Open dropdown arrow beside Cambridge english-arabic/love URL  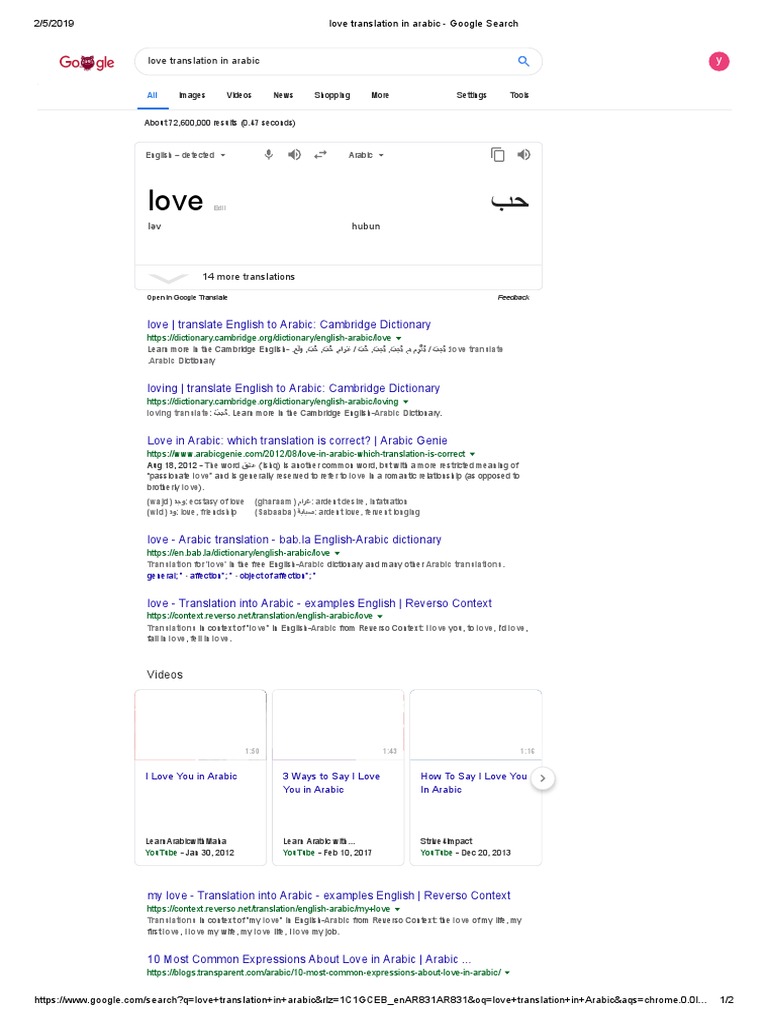click(x=398, y=338)
